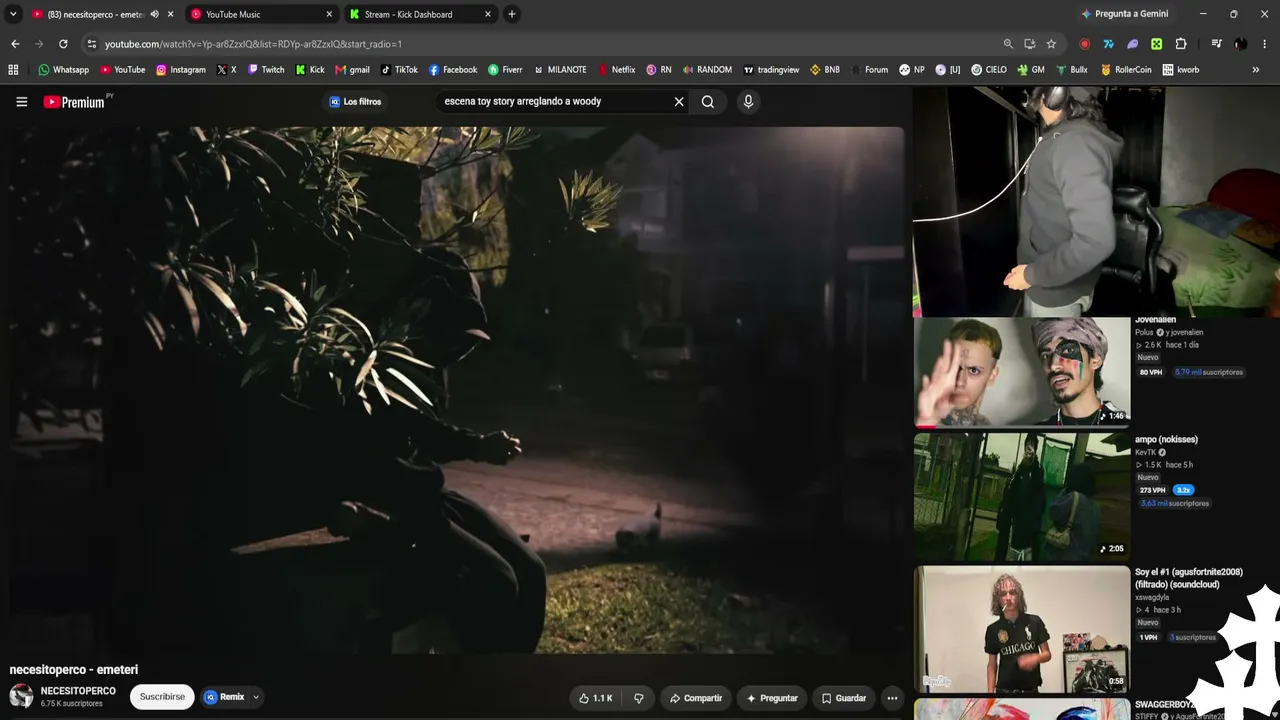Open the gmail bookmark
This screenshot has height=720, width=1280.
coord(352,70)
